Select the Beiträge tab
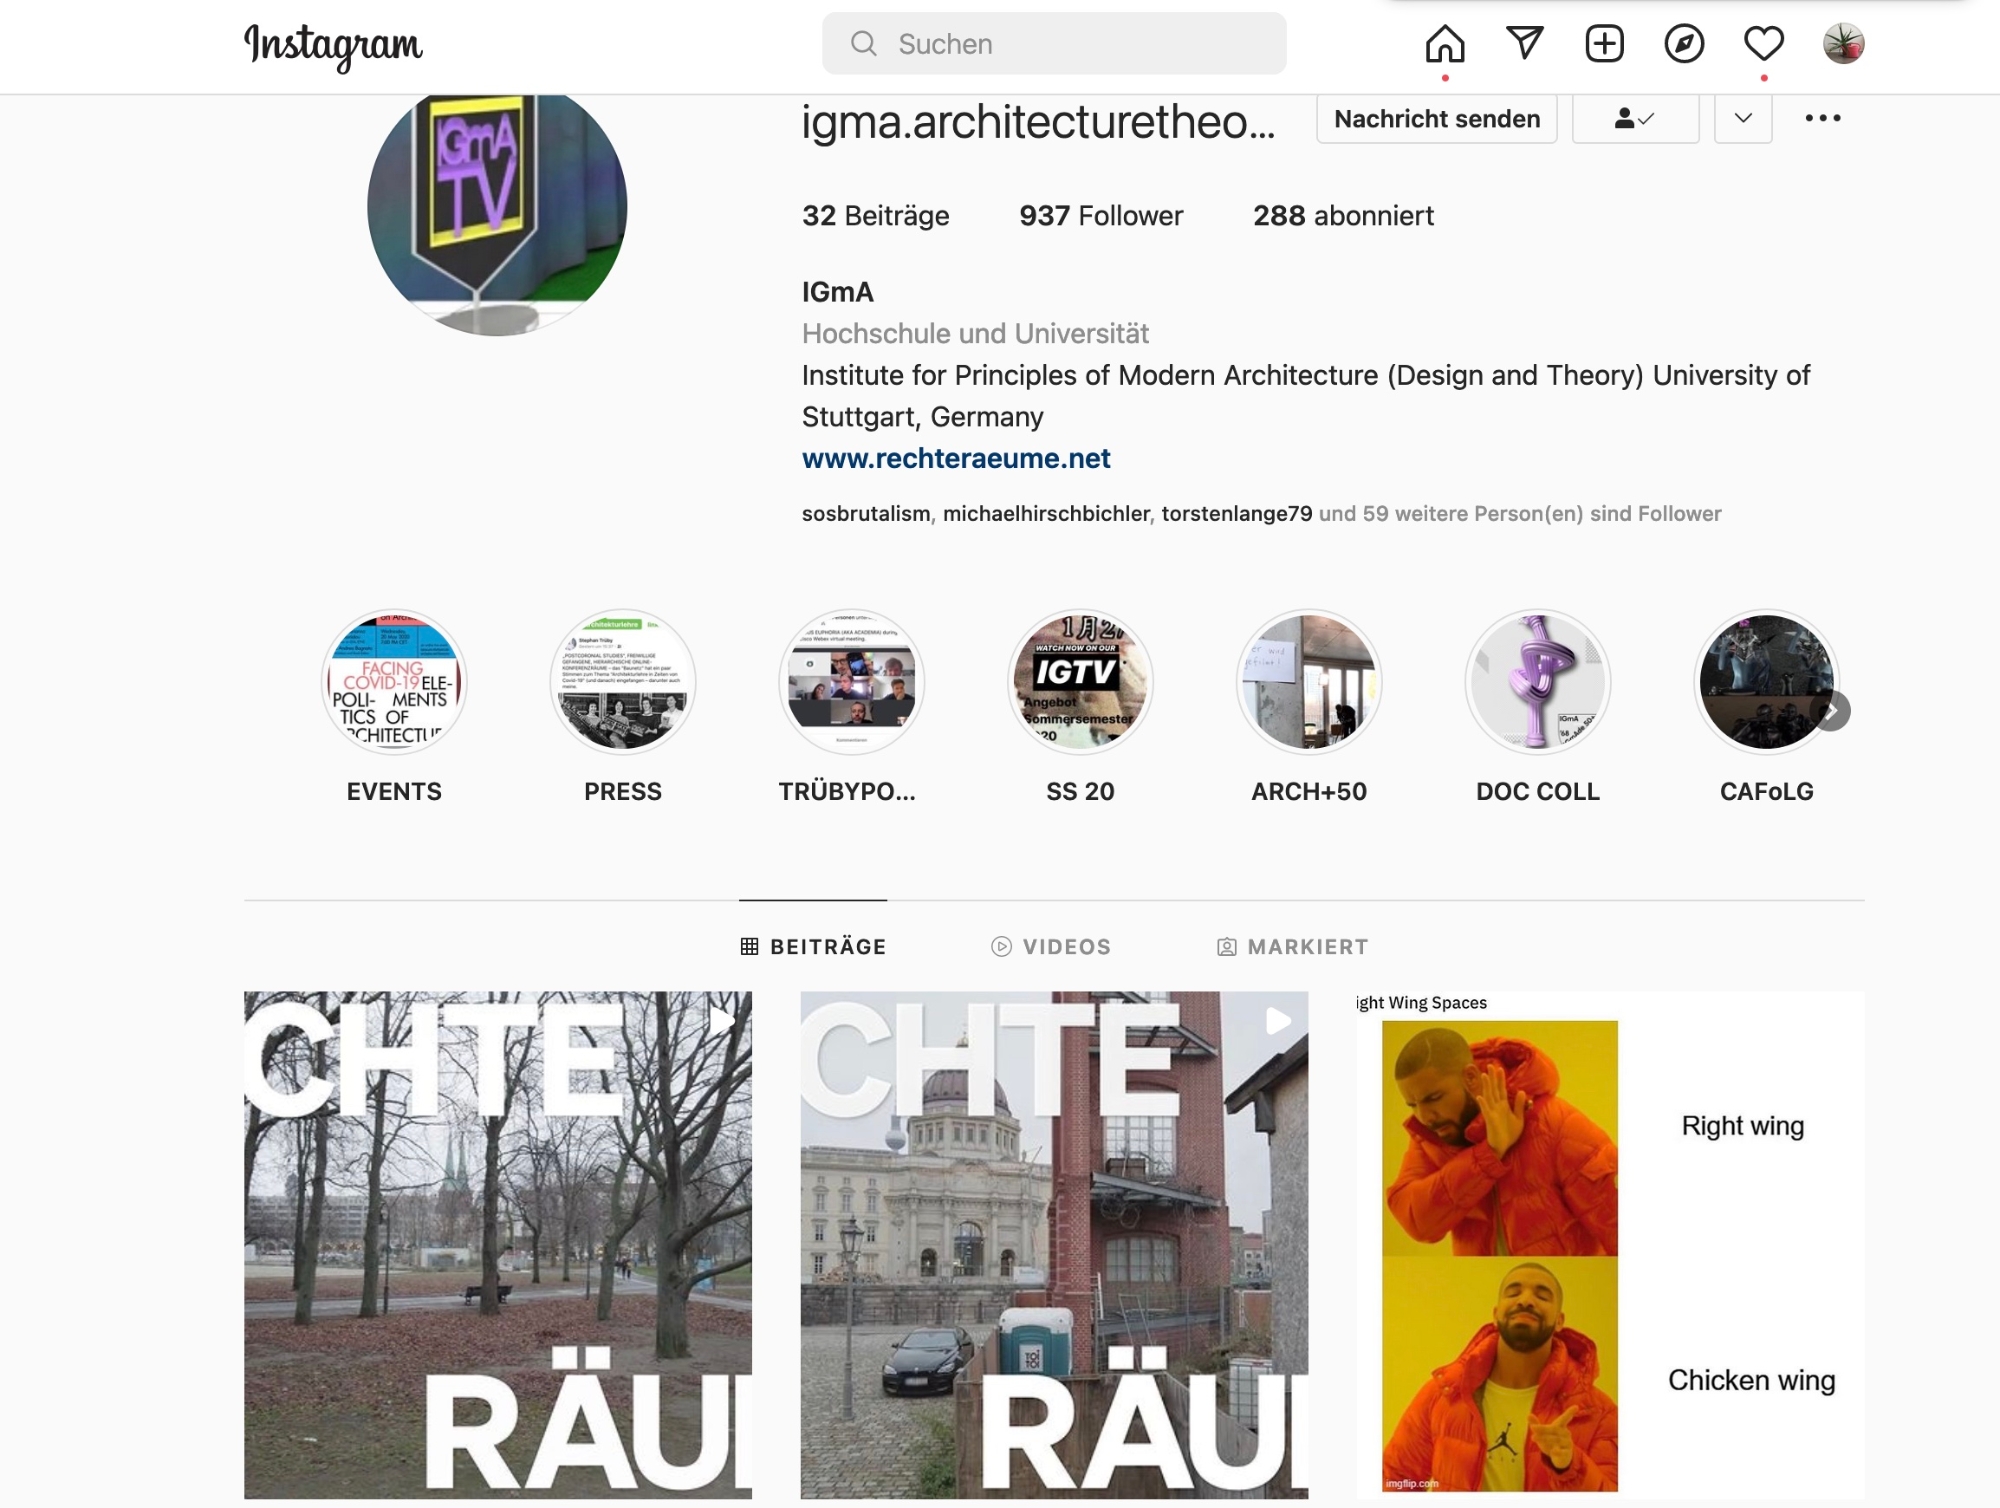 (813, 946)
